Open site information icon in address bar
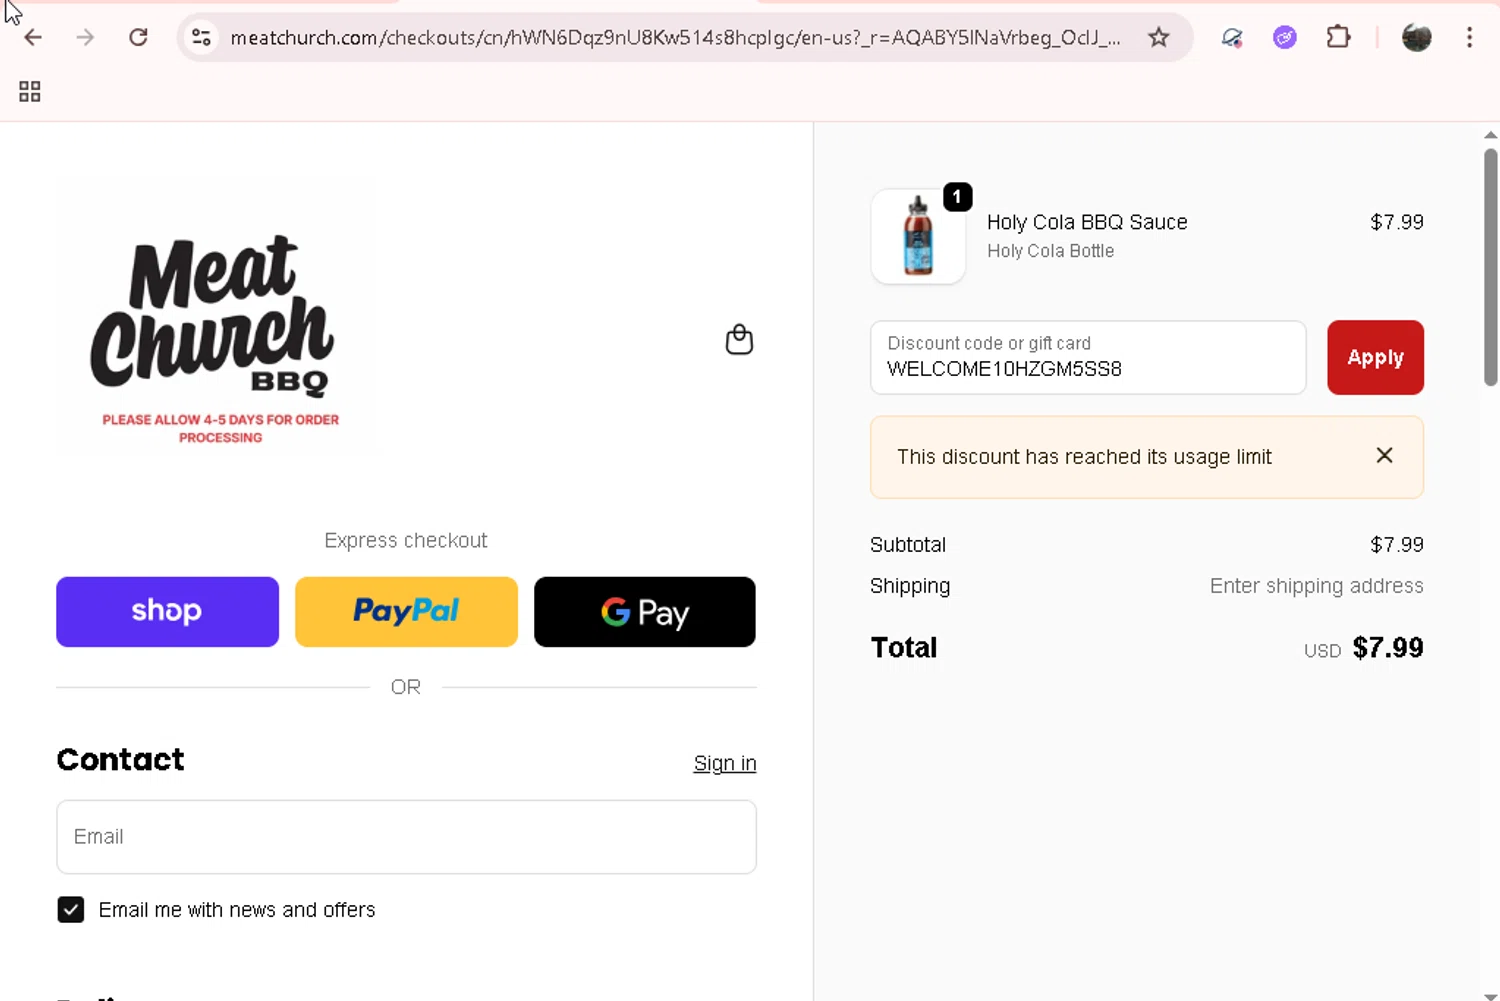1500x1001 pixels. coord(201,38)
